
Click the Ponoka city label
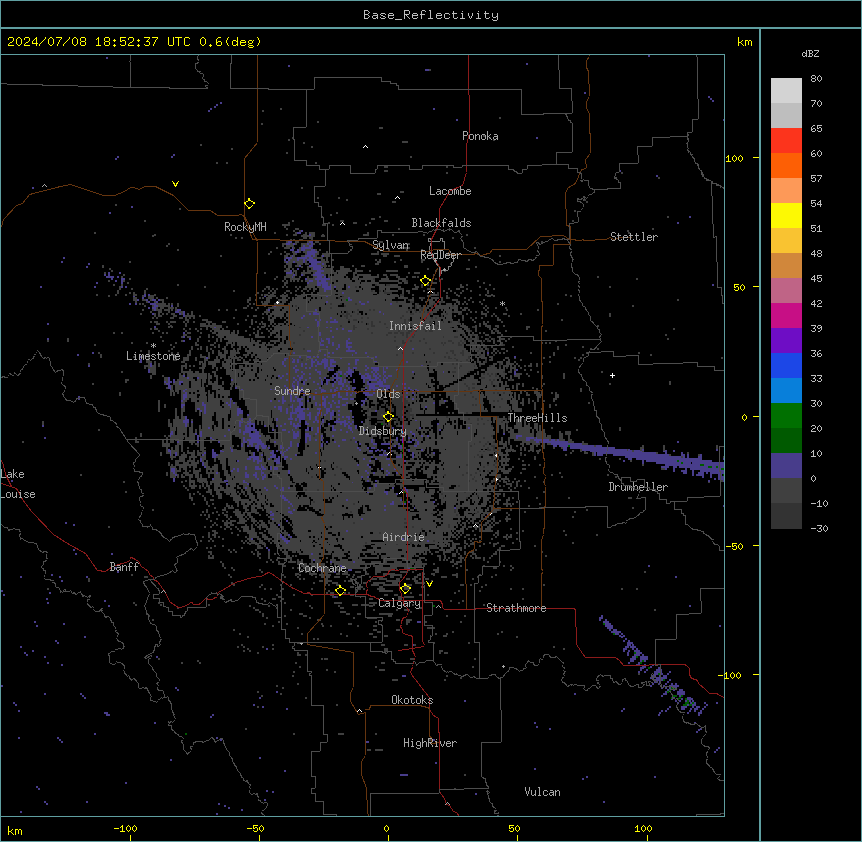point(480,136)
